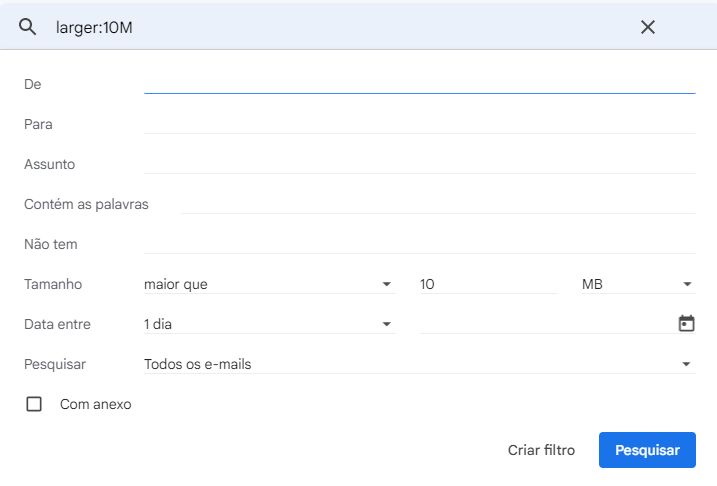Focus the De sender input field
The width and height of the screenshot is (717, 486).
(x=419, y=83)
